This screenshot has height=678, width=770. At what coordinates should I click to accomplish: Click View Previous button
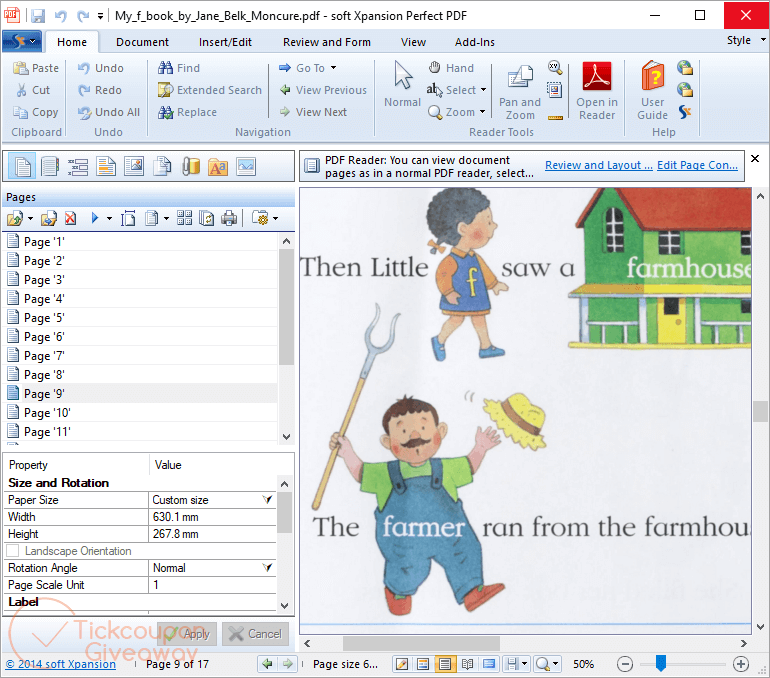[323, 90]
